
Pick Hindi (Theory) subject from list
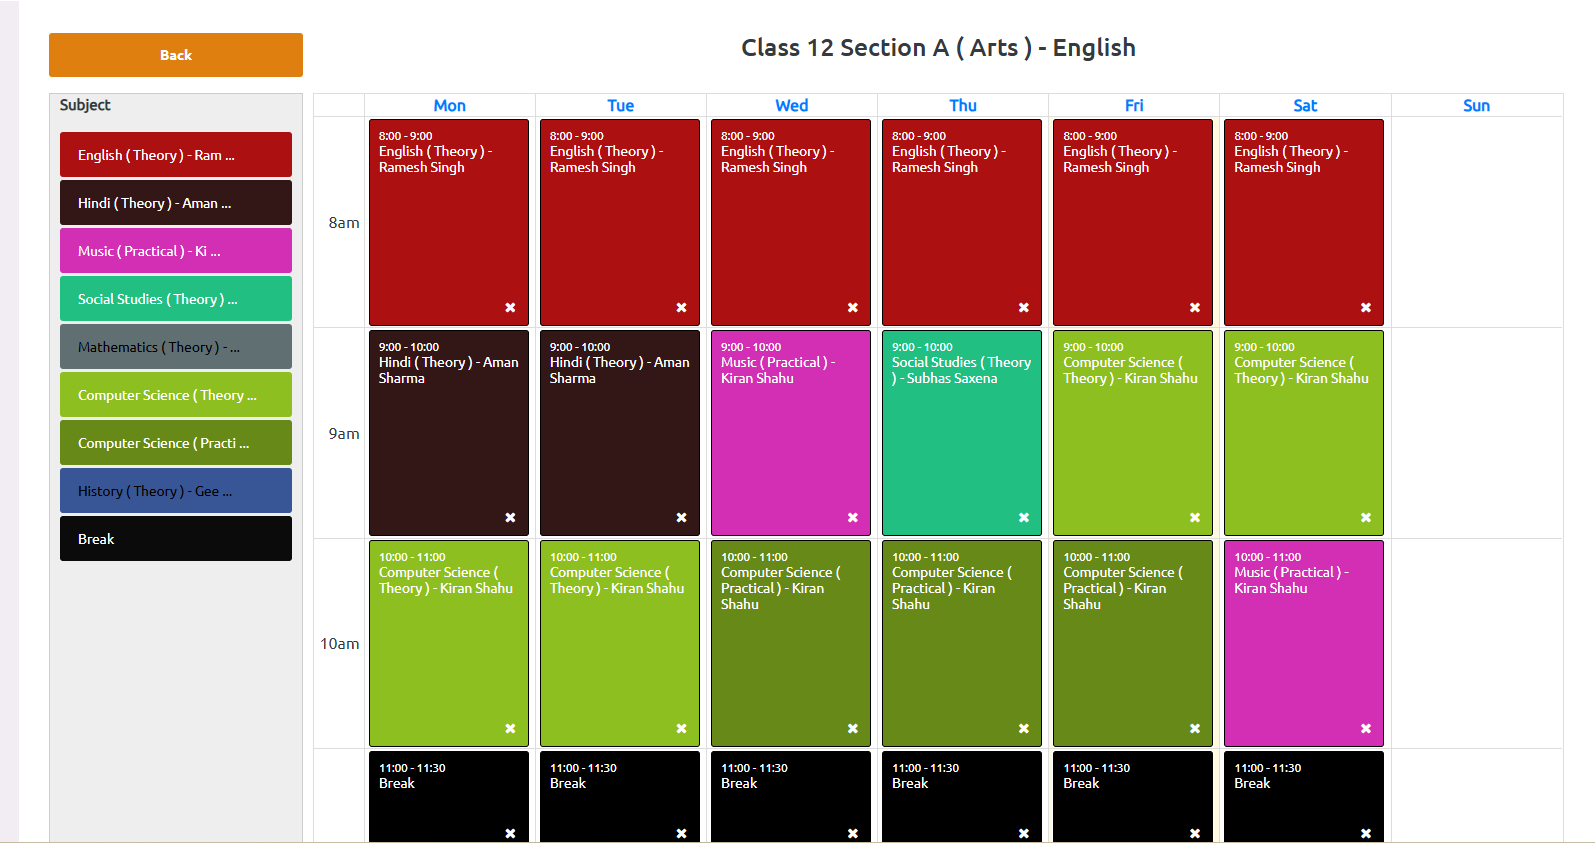[176, 203]
